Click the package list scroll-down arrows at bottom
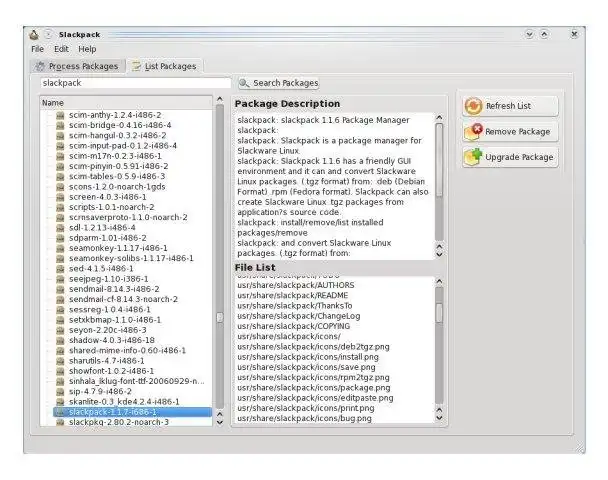 (x=220, y=418)
